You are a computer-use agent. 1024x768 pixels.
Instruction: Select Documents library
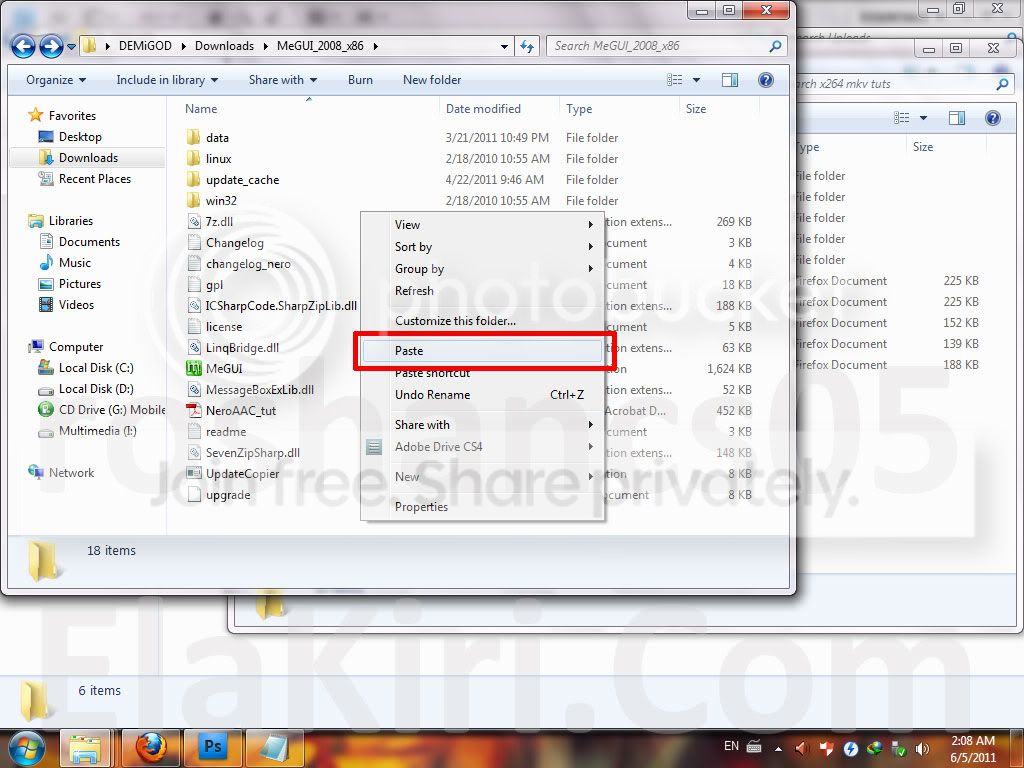[x=89, y=242]
